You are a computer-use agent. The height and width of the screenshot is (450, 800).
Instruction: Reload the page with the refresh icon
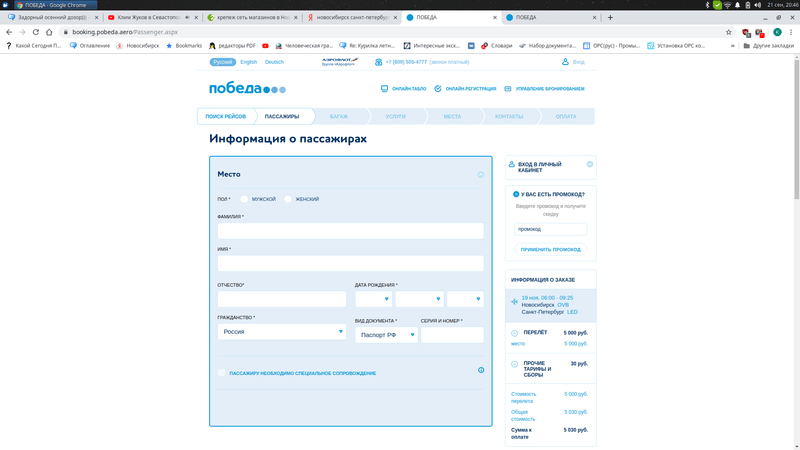(x=36, y=32)
